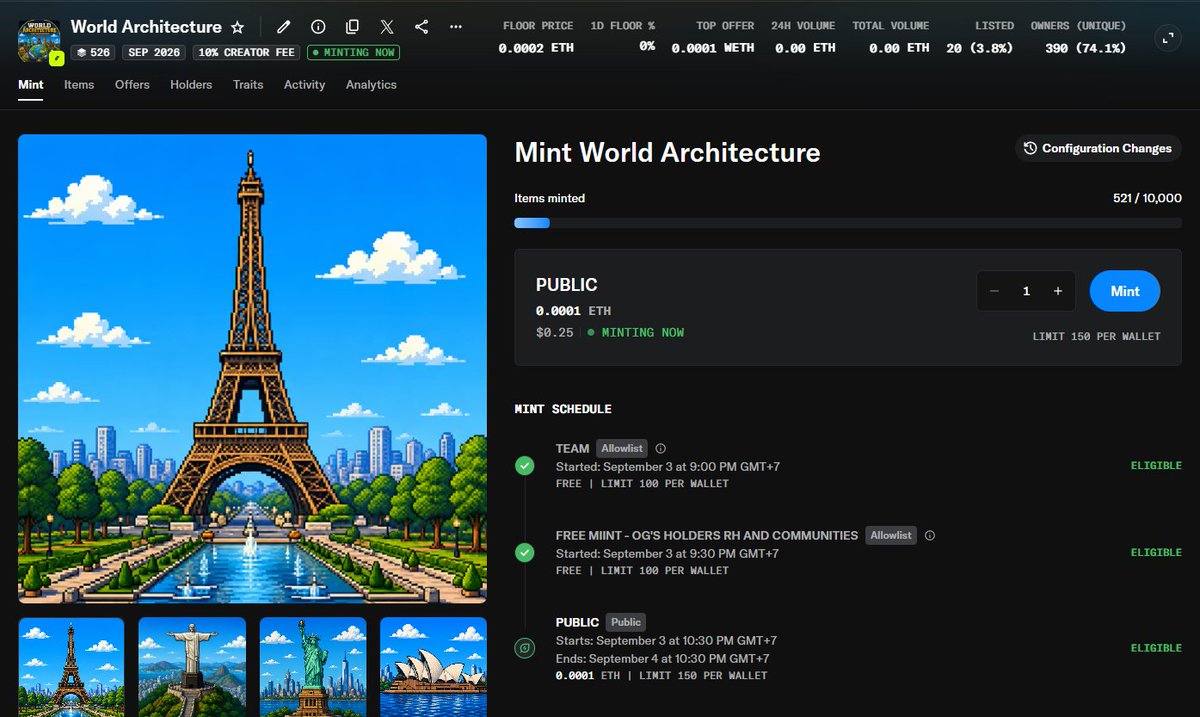
Task: Click the mint quantity field showing 1
Action: [x=1026, y=291]
